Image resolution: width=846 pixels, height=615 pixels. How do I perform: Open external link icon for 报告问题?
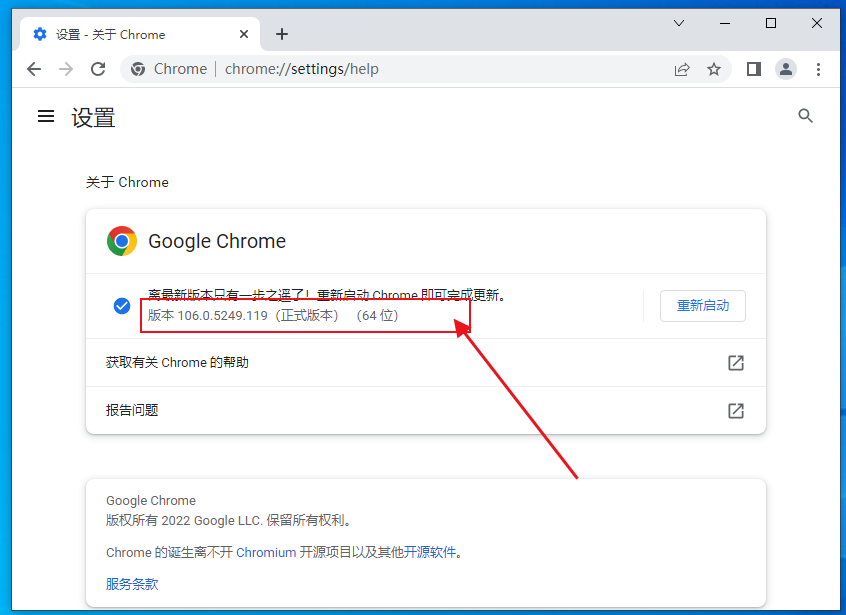coord(736,411)
